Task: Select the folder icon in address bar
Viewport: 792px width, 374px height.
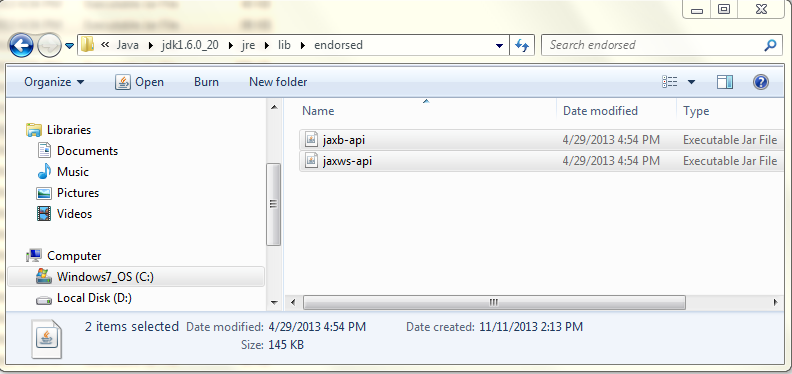Action: [x=87, y=44]
